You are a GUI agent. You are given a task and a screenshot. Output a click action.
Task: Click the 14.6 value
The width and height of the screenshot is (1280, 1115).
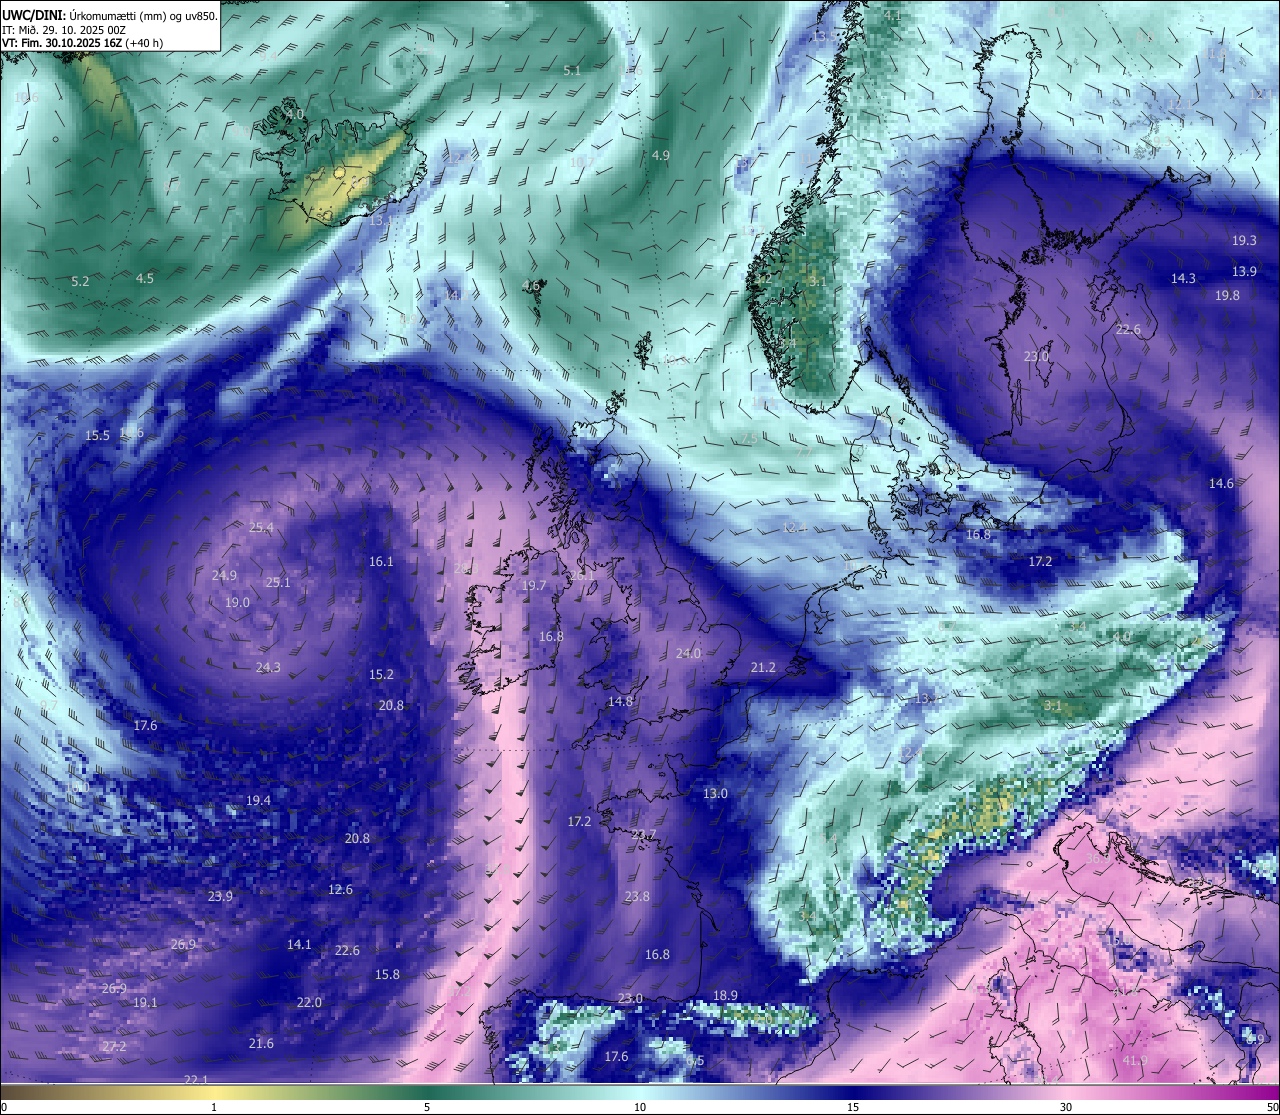[x=1221, y=484]
